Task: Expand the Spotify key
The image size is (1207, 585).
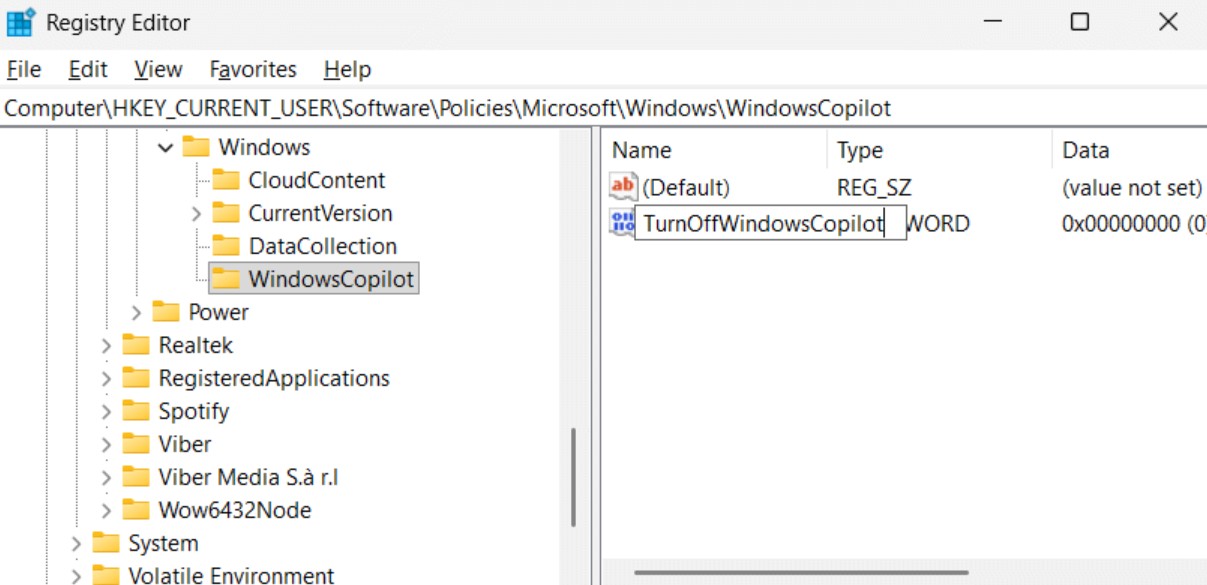Action: 106,411
